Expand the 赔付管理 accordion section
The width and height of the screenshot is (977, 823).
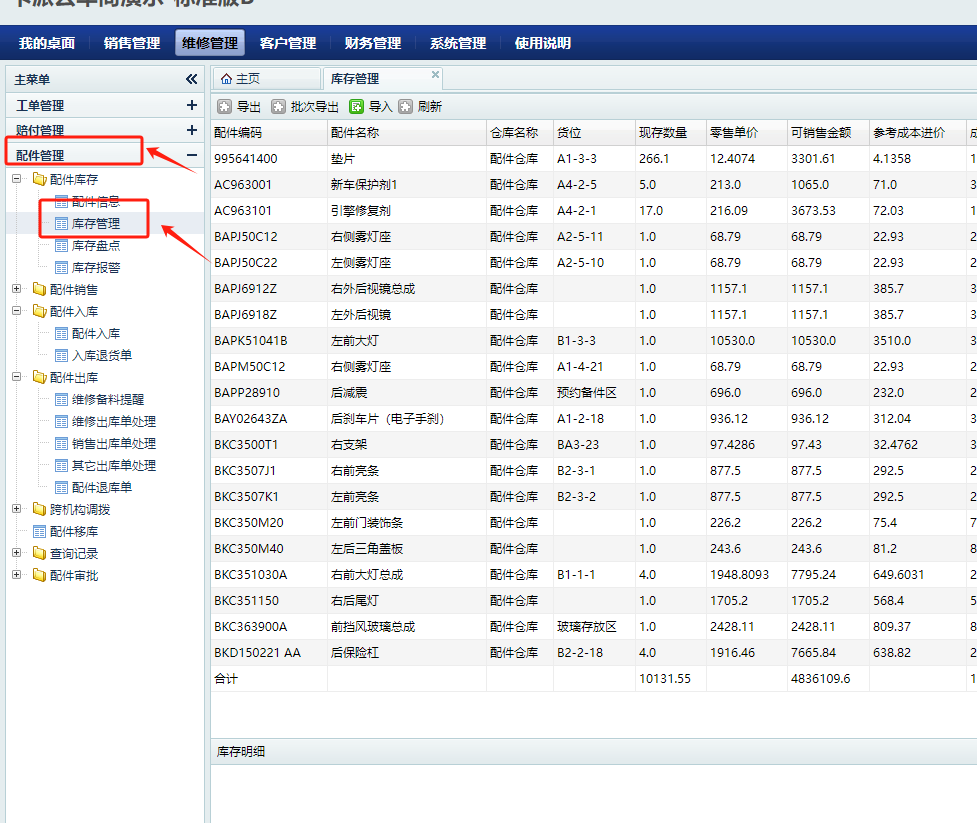(191, 130)
